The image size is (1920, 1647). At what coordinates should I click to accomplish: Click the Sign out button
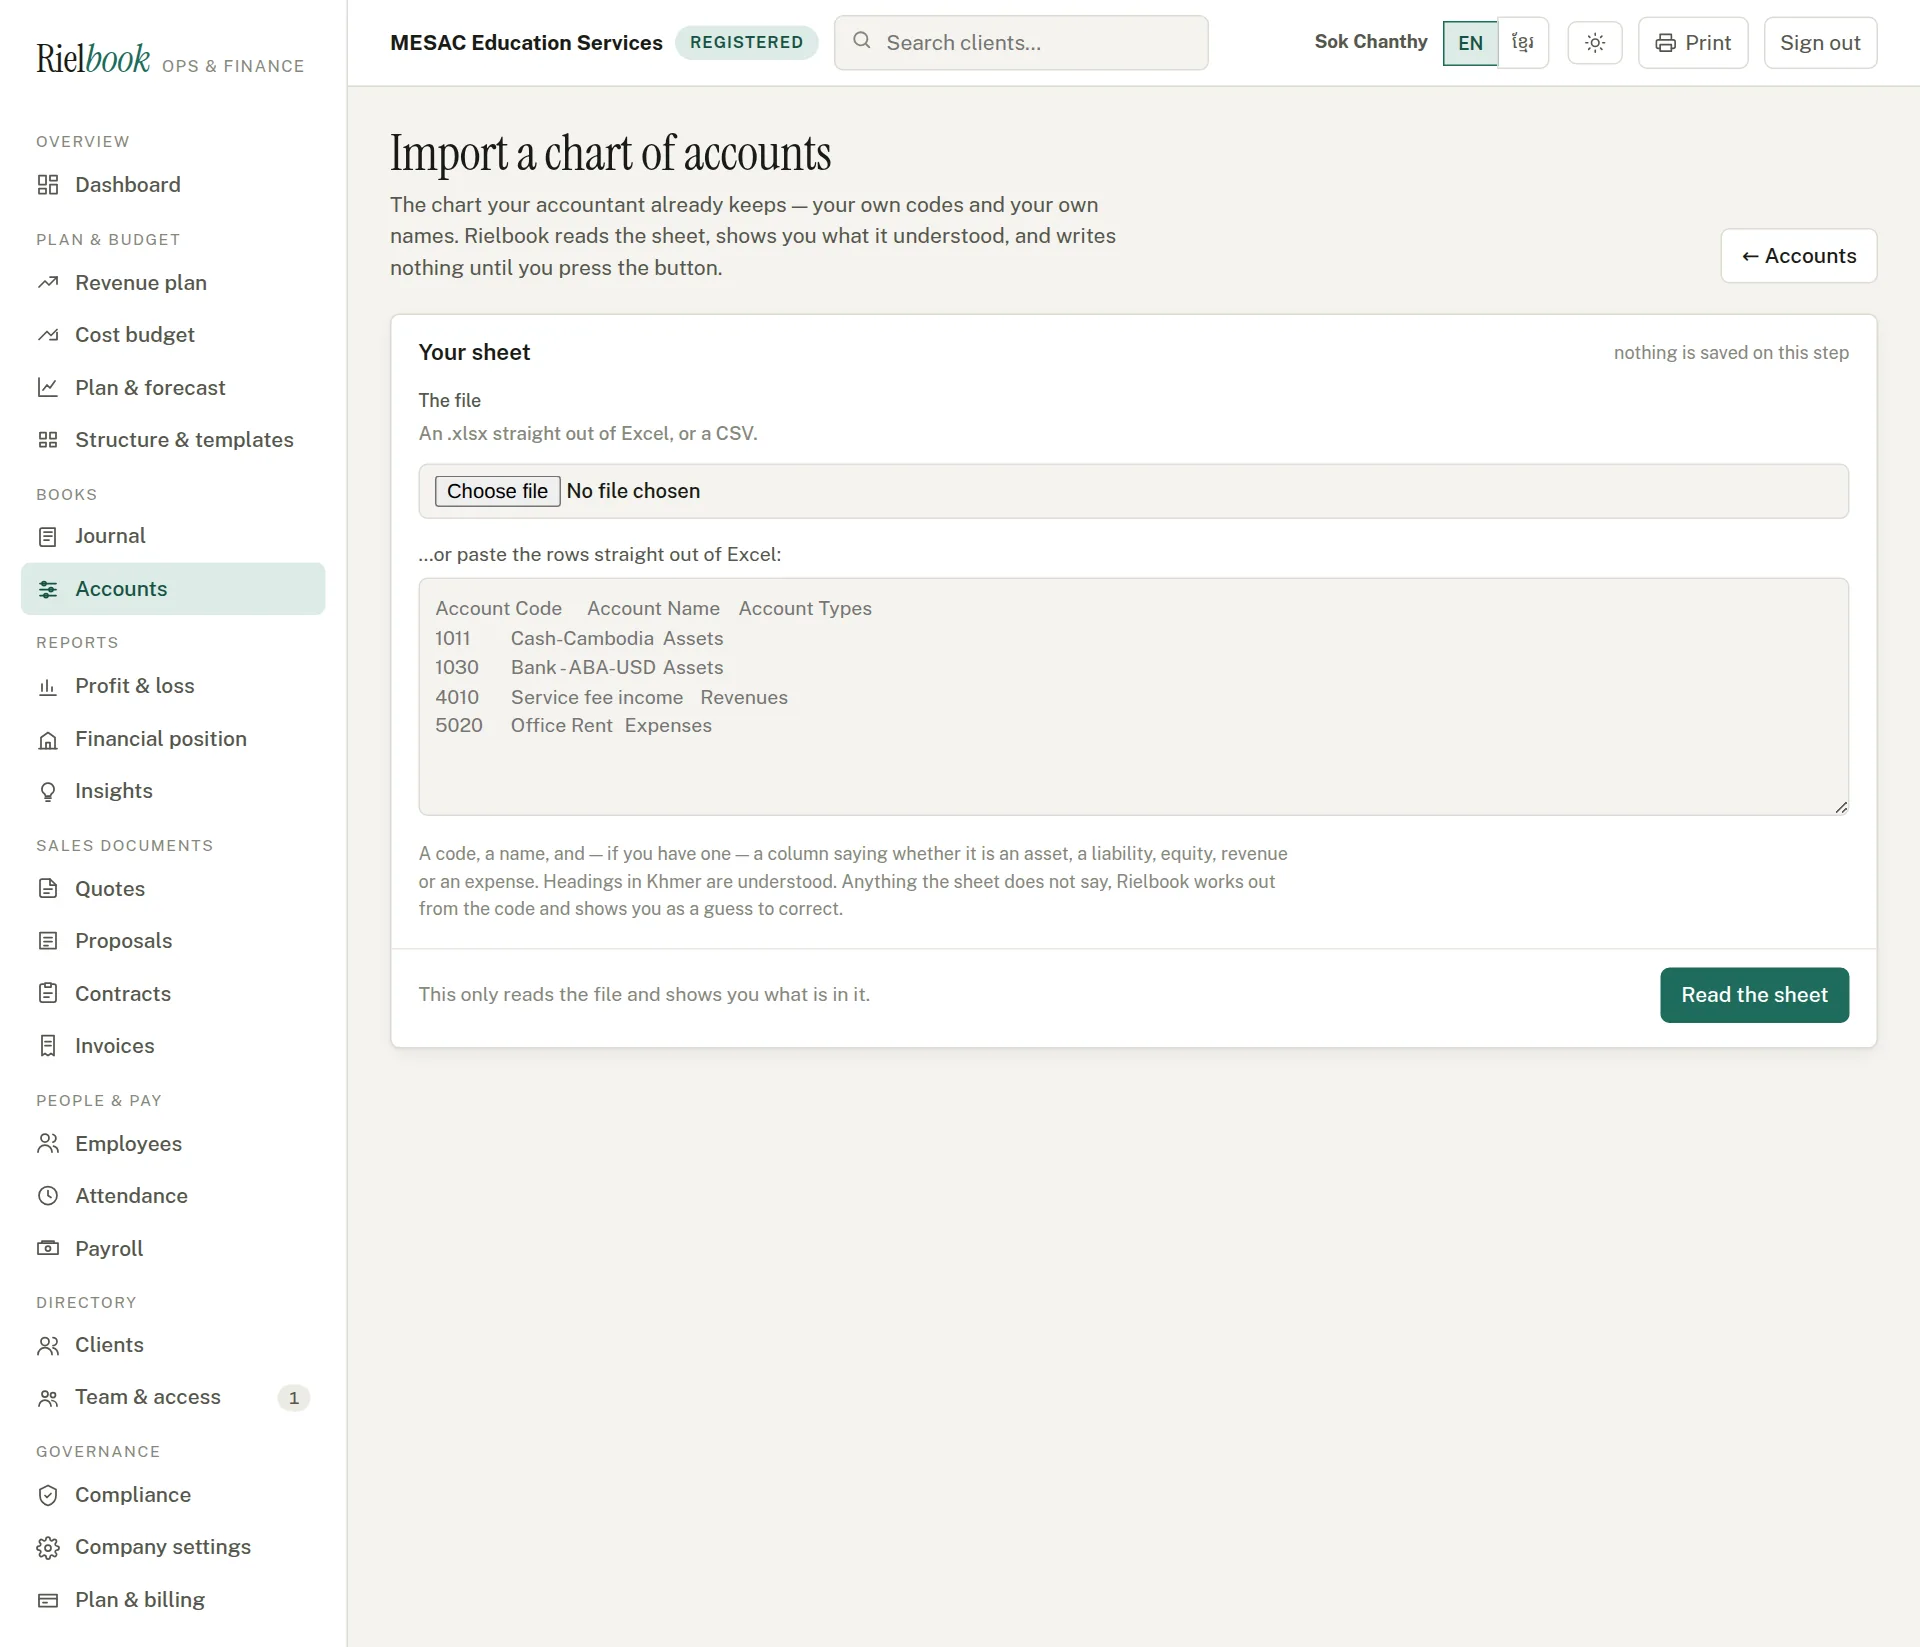1820,43
